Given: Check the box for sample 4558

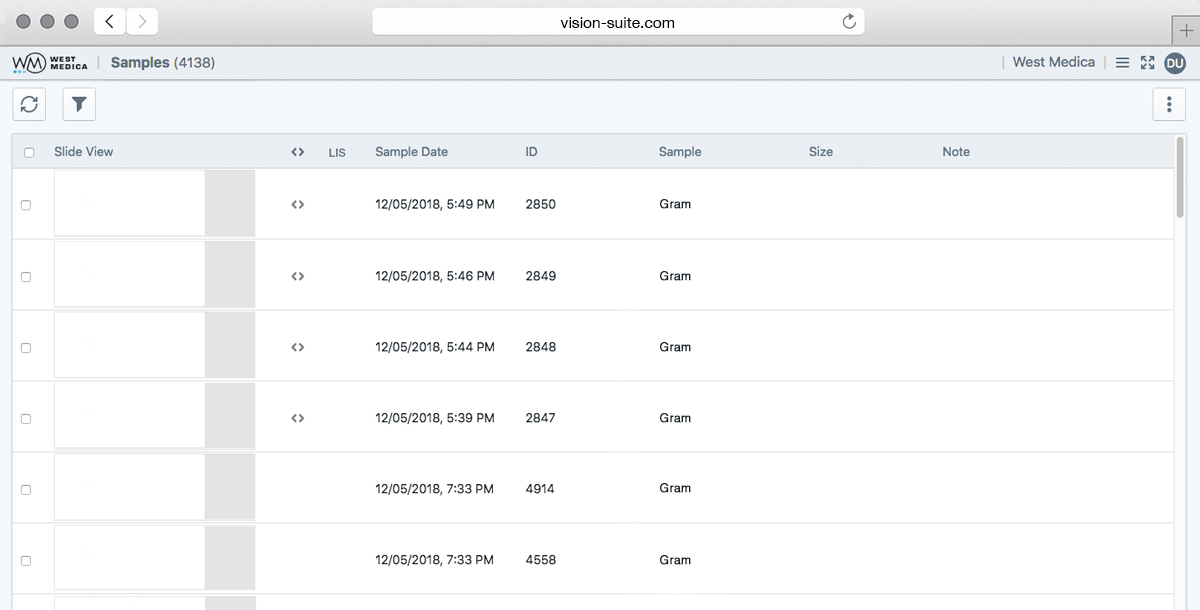Looking at the screenshot, I should [26, 561].
